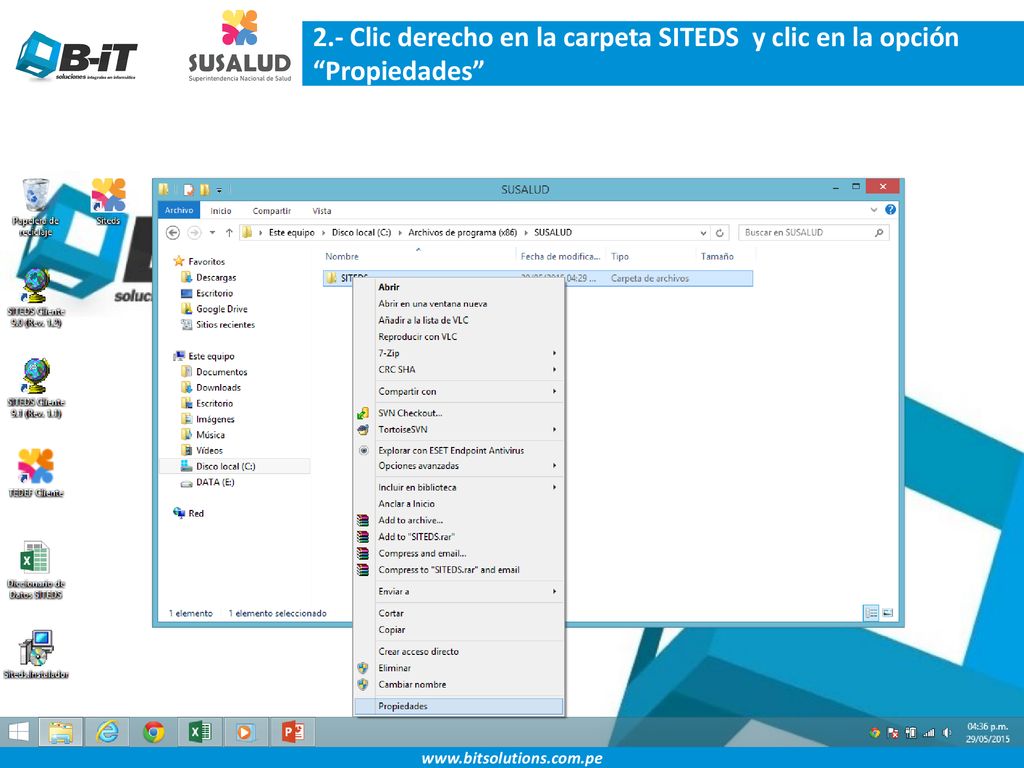Click Archivos de programa (x86) breadcrumb
1024x768 pixels.
(462, 232)
